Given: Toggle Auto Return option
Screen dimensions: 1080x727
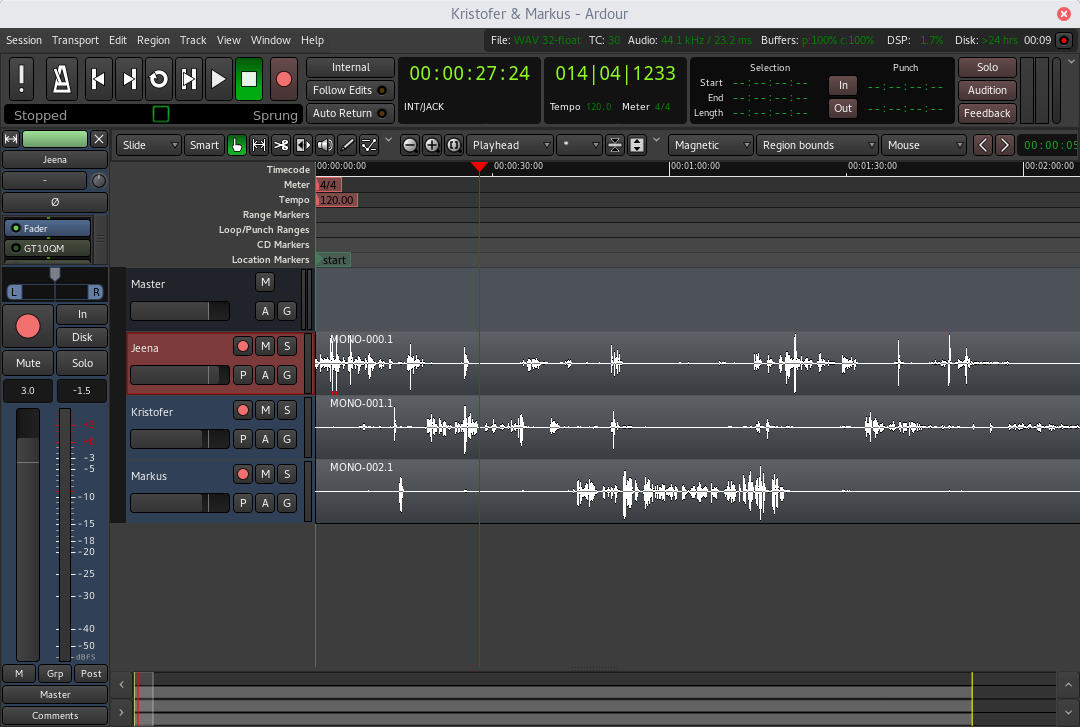Looking at the screenshot, I should coord(350,113).
